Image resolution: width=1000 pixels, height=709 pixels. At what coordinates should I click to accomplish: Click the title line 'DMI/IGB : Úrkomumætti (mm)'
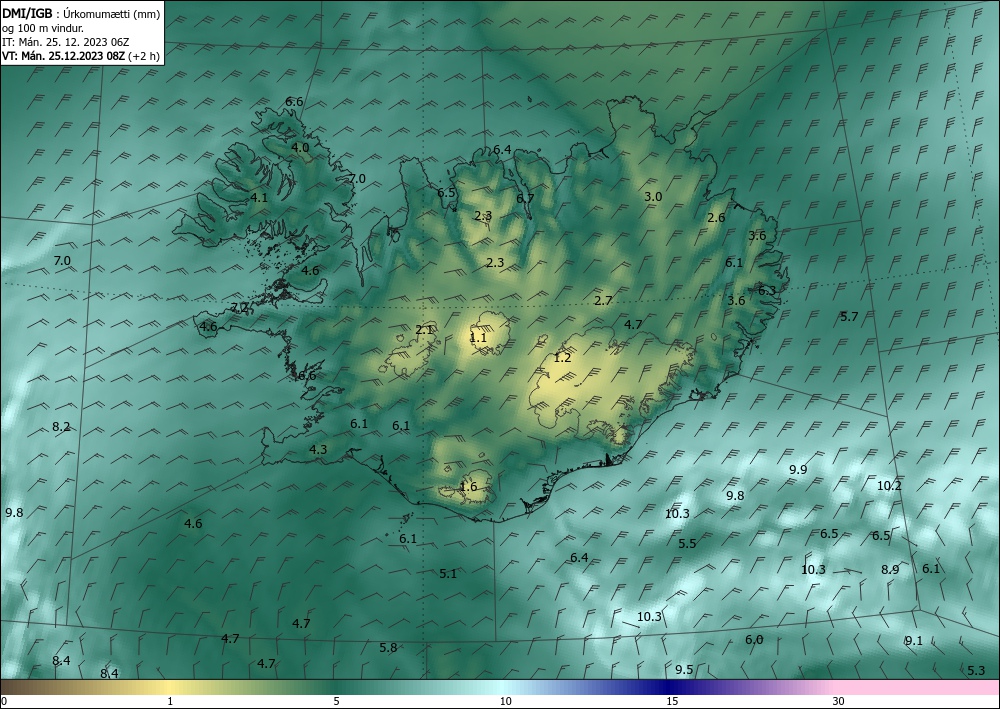(x=81, y=13)
